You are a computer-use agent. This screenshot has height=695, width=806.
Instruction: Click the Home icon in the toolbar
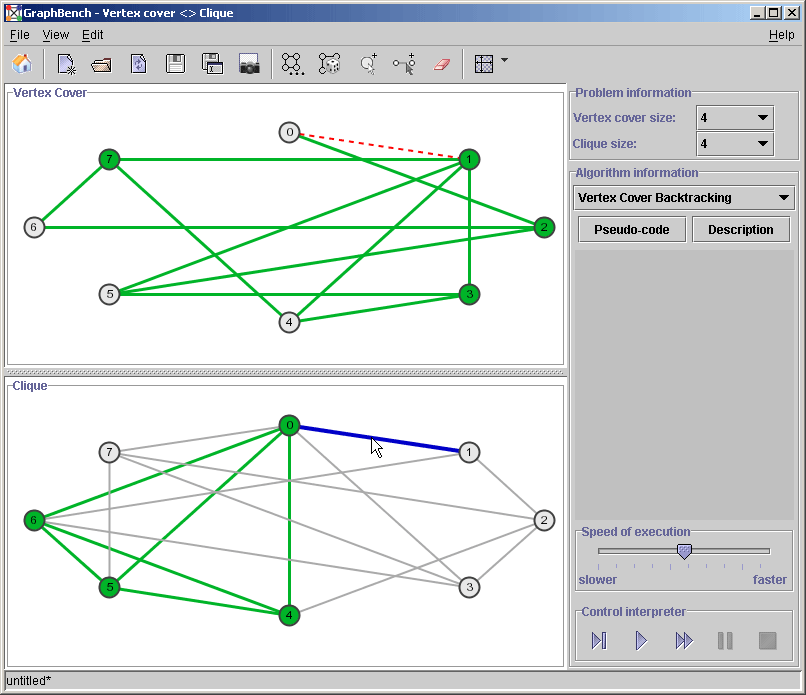(22, 64)
